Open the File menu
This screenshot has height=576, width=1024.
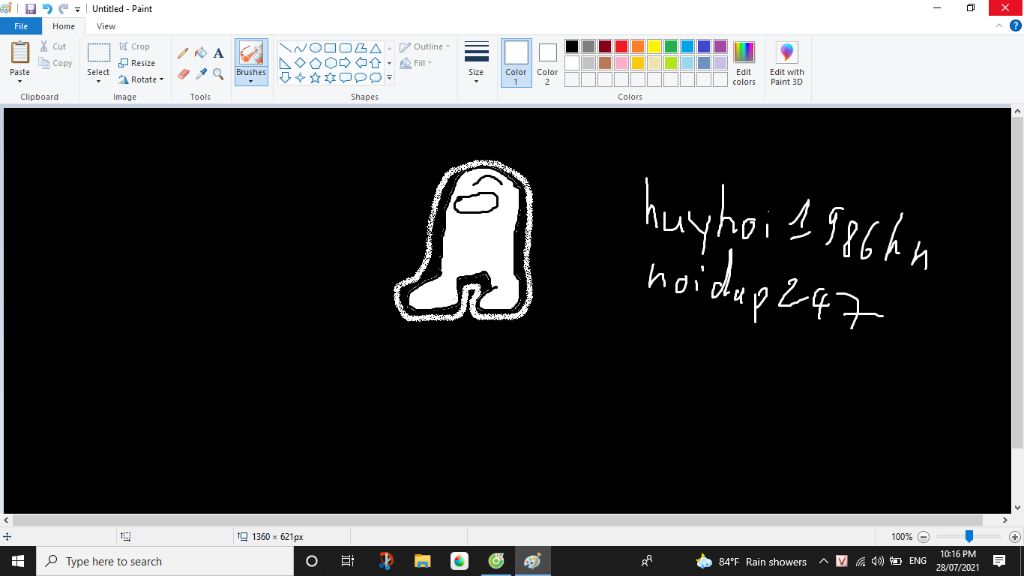21,26
